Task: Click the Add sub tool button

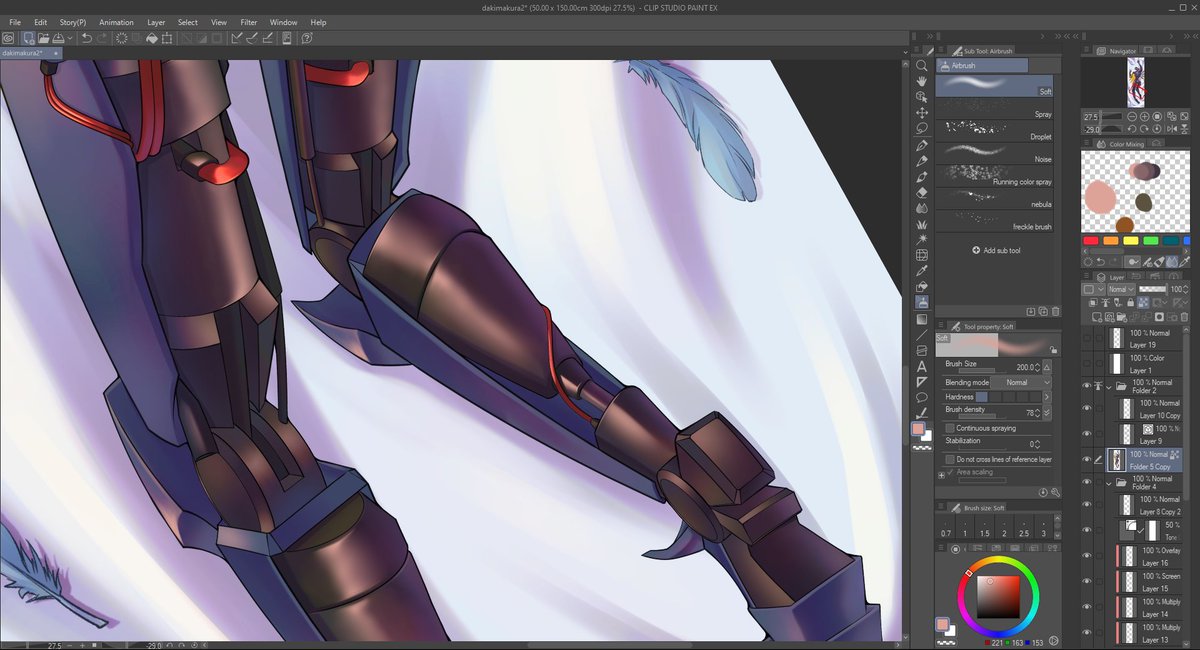Action: 995,250
